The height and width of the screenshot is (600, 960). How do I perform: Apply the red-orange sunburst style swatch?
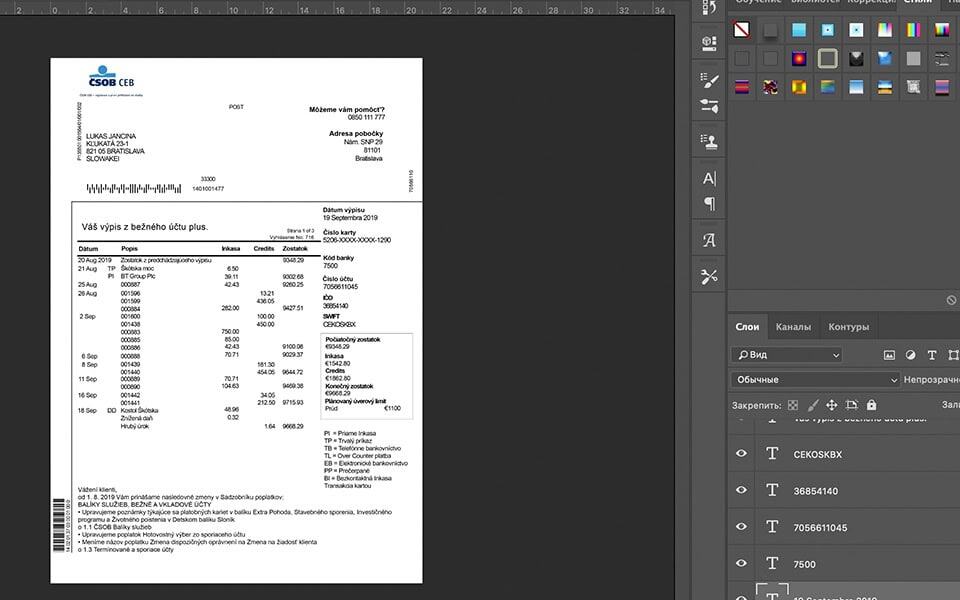coord(799,58)
